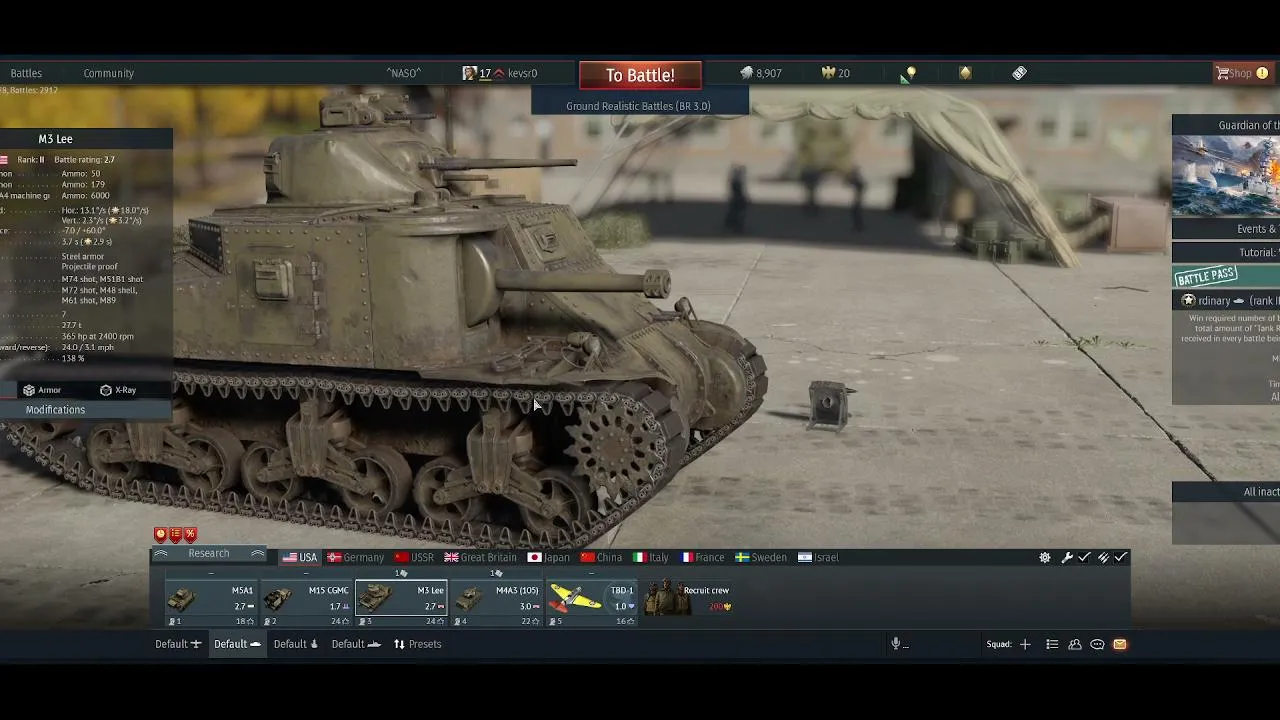Open the game chat rooms list icon
Viewport: 1280px width, 720px height.
(x=1052, y=644)
